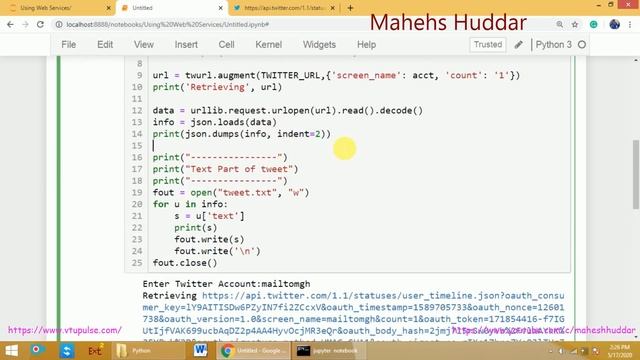
Task: Open the green extension icon in Chrome toolbar
Action: click(593, 24)
